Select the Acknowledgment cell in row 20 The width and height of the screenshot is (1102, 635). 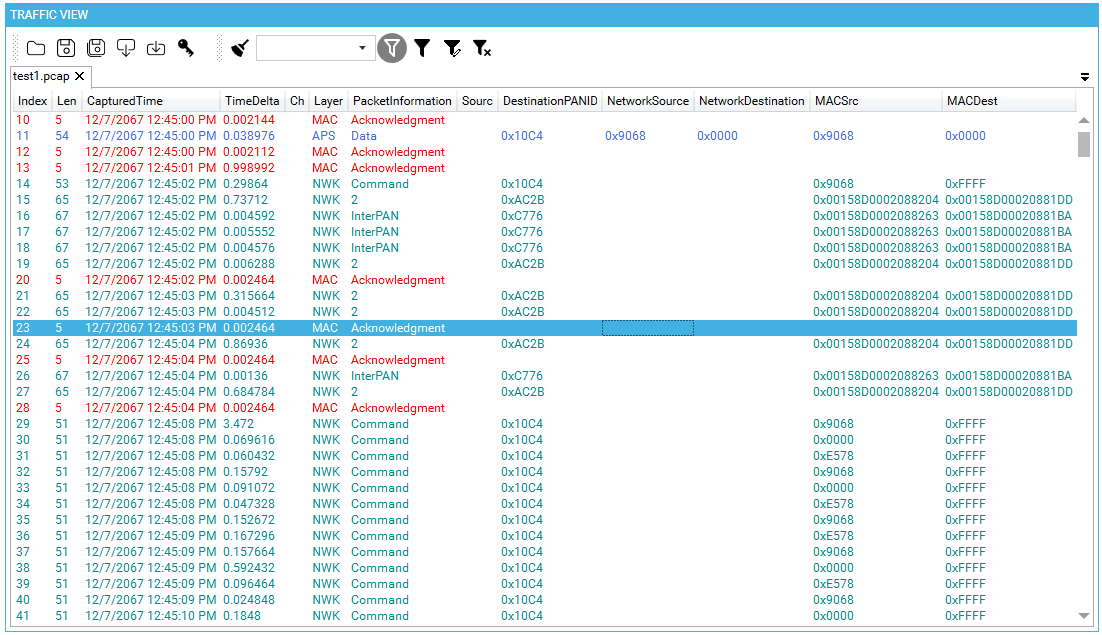[398, 280]
